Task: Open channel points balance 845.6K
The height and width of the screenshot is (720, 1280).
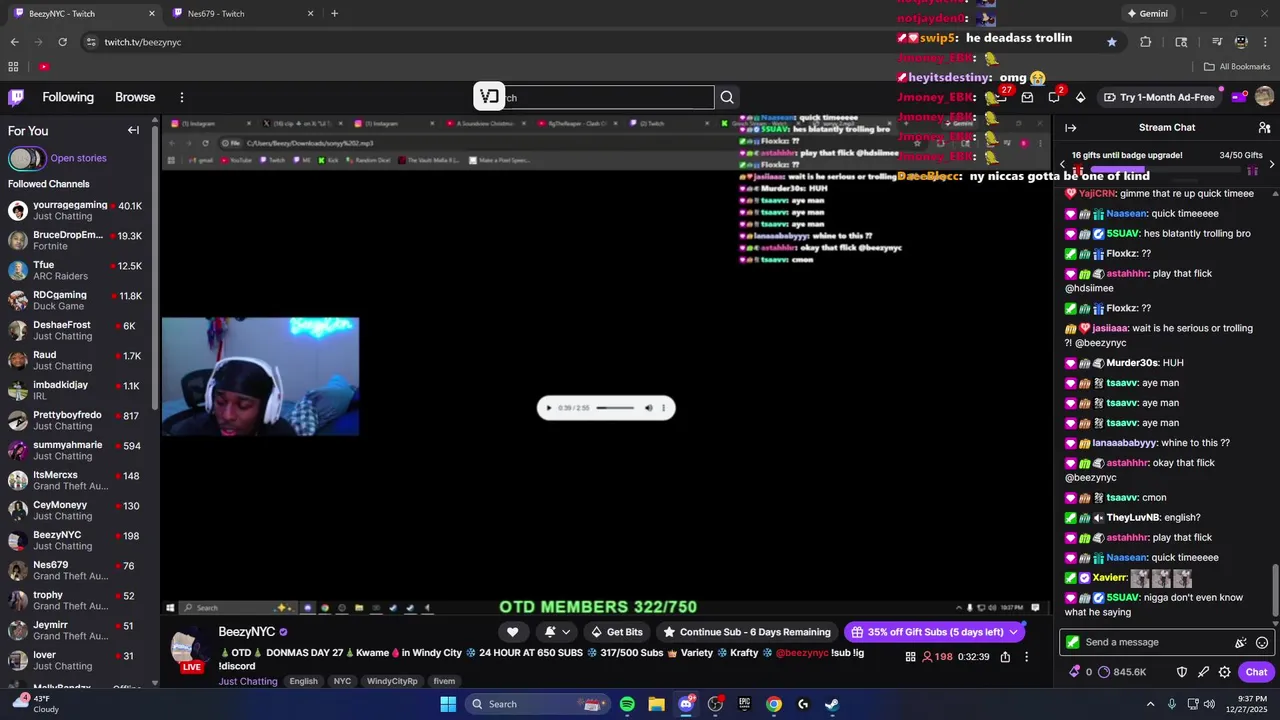Action: pyautogui.click(x=1122, y=672)
